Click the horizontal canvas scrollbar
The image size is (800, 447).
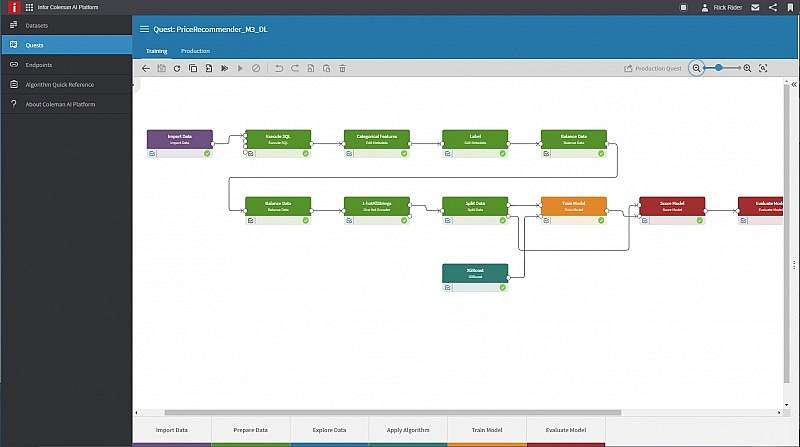(393, 412)
